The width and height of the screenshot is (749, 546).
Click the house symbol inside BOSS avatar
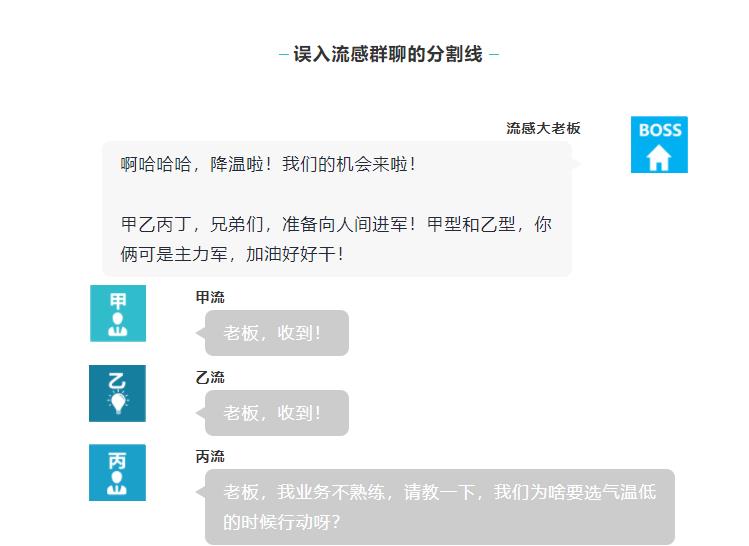click(659, 158)
